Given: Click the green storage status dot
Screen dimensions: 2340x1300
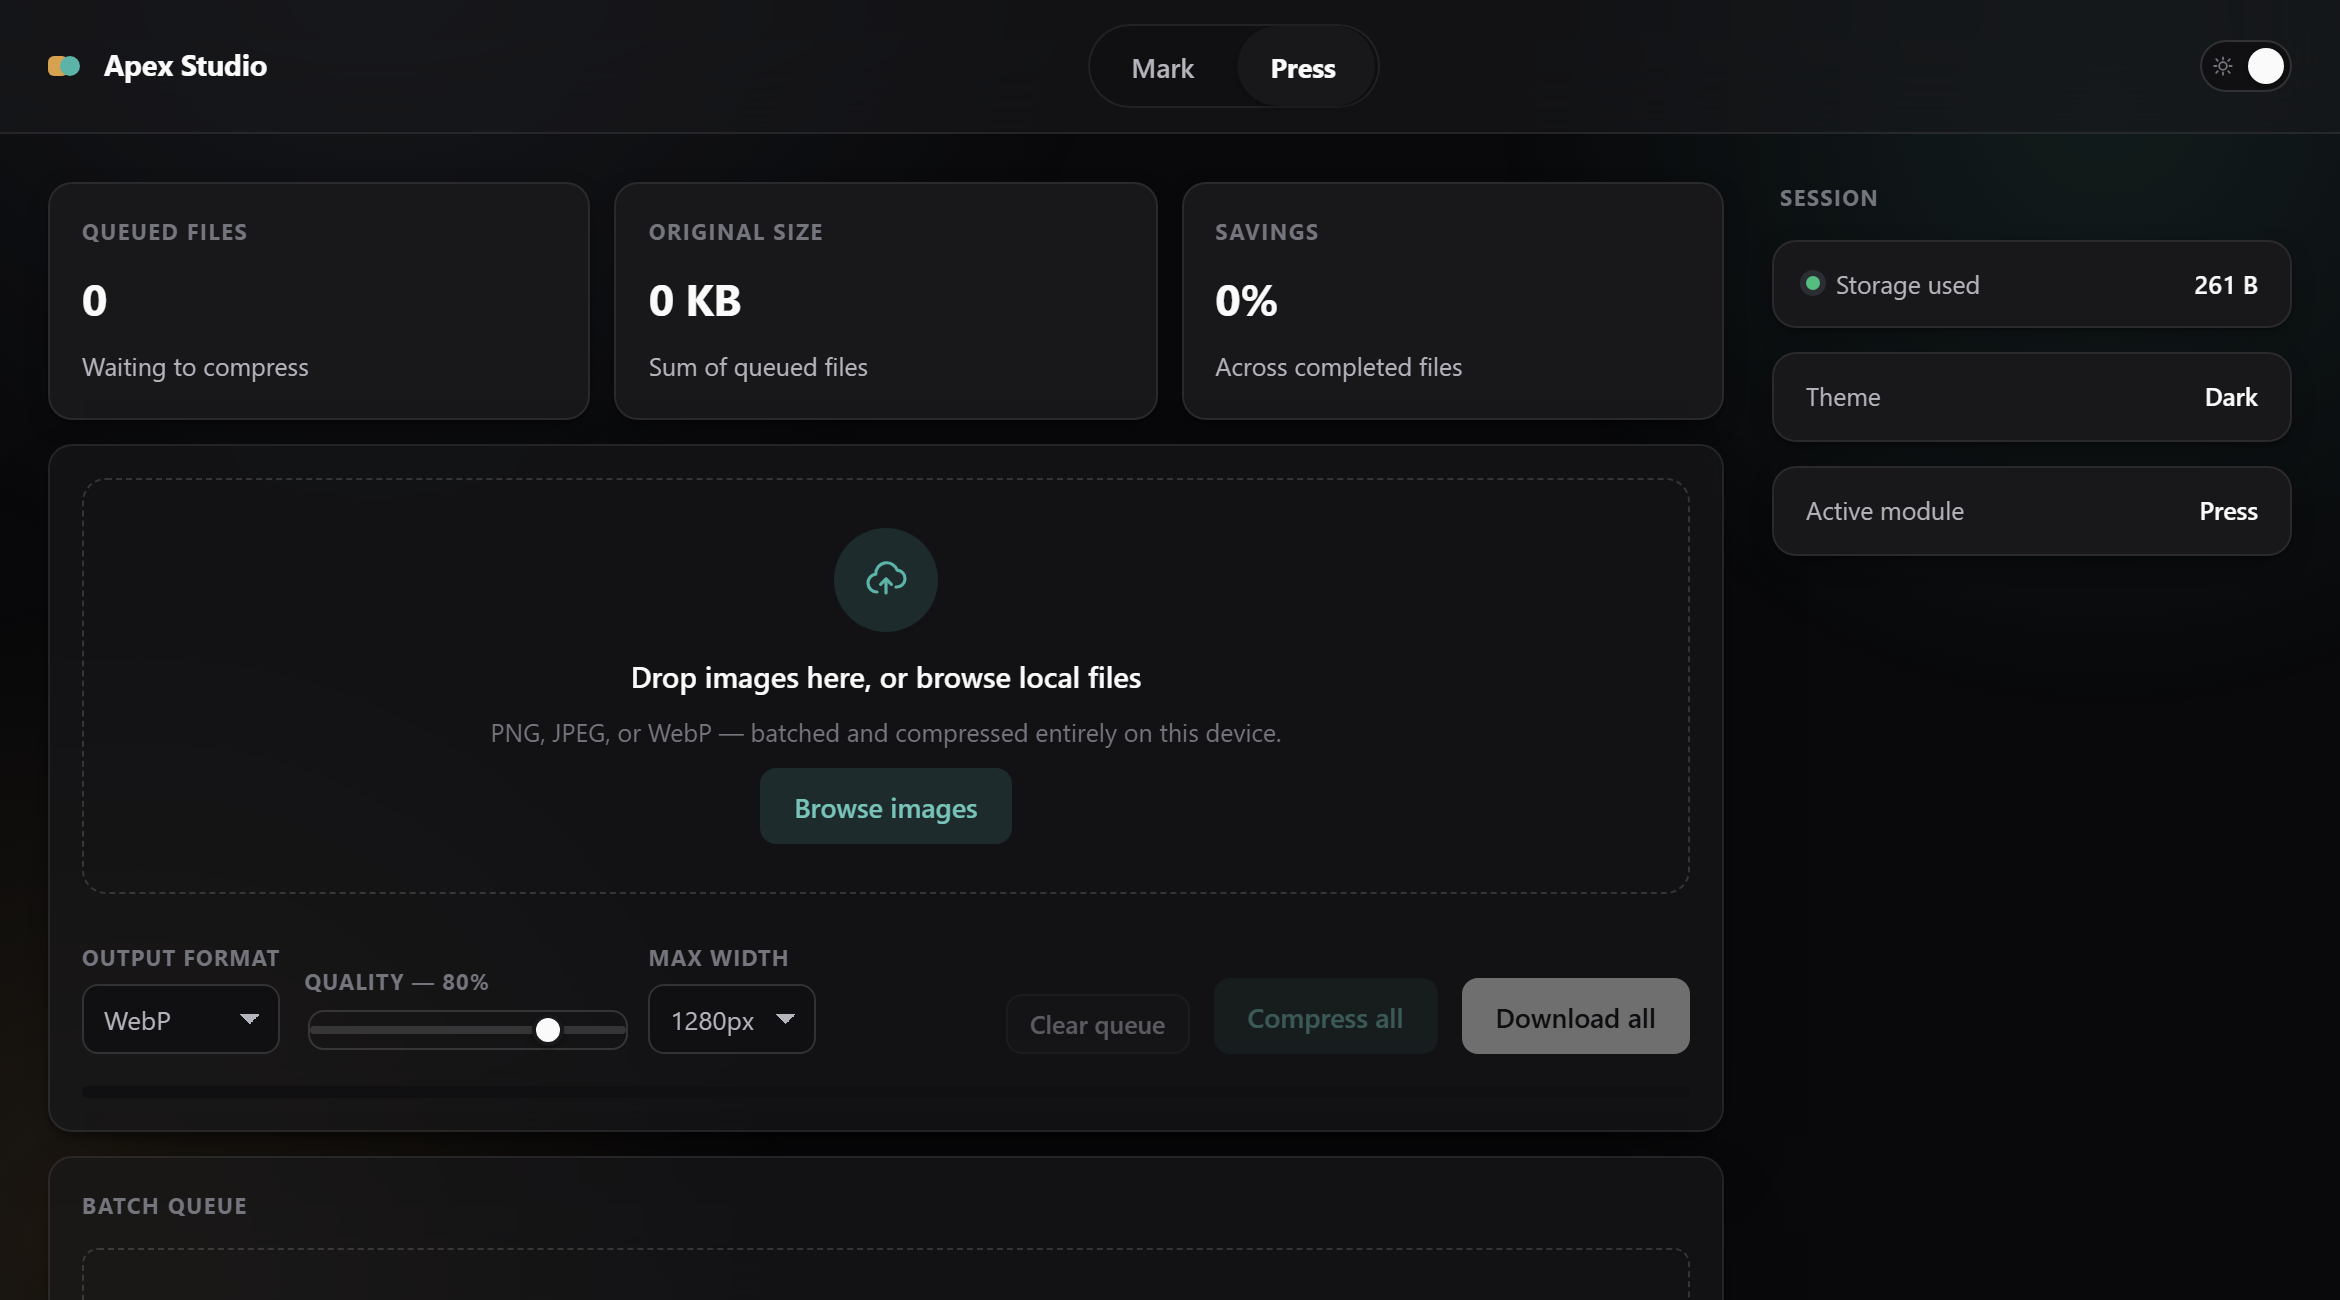Looking at the screenshot, I should (1812, 284).
